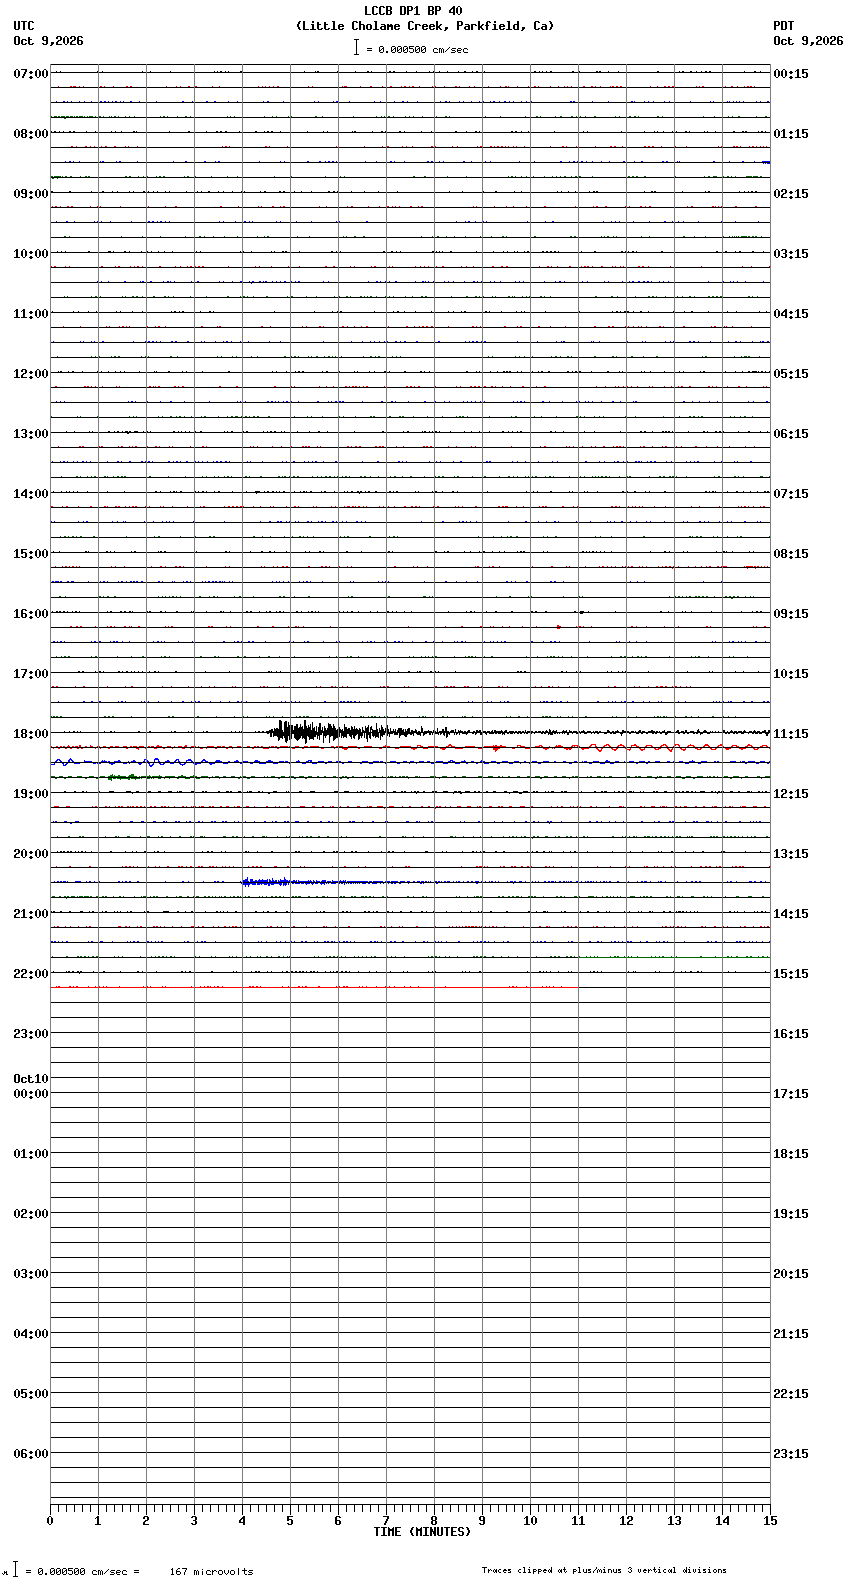Click the '5' tick on the time axis
The width and height of the screenshot is (850, 1584).
pyautogui.click(x=290, y=1521)
